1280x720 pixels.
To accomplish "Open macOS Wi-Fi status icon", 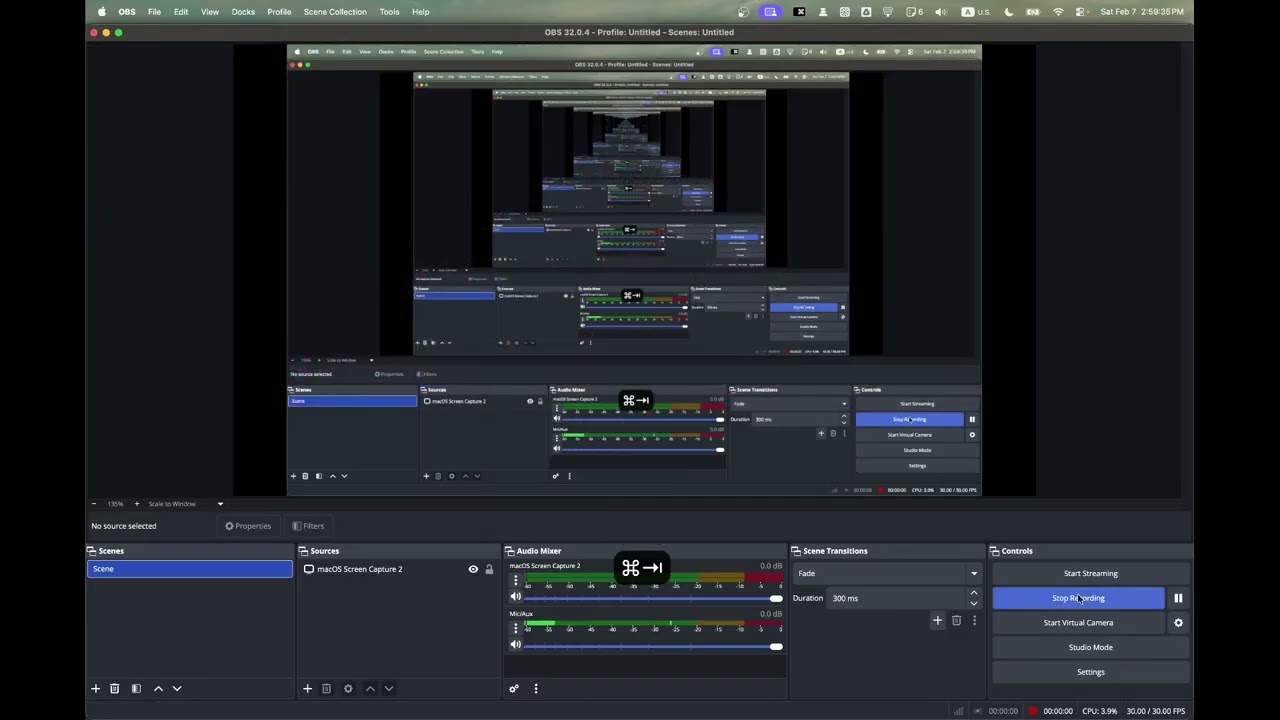I will [x=1058, y=12].
